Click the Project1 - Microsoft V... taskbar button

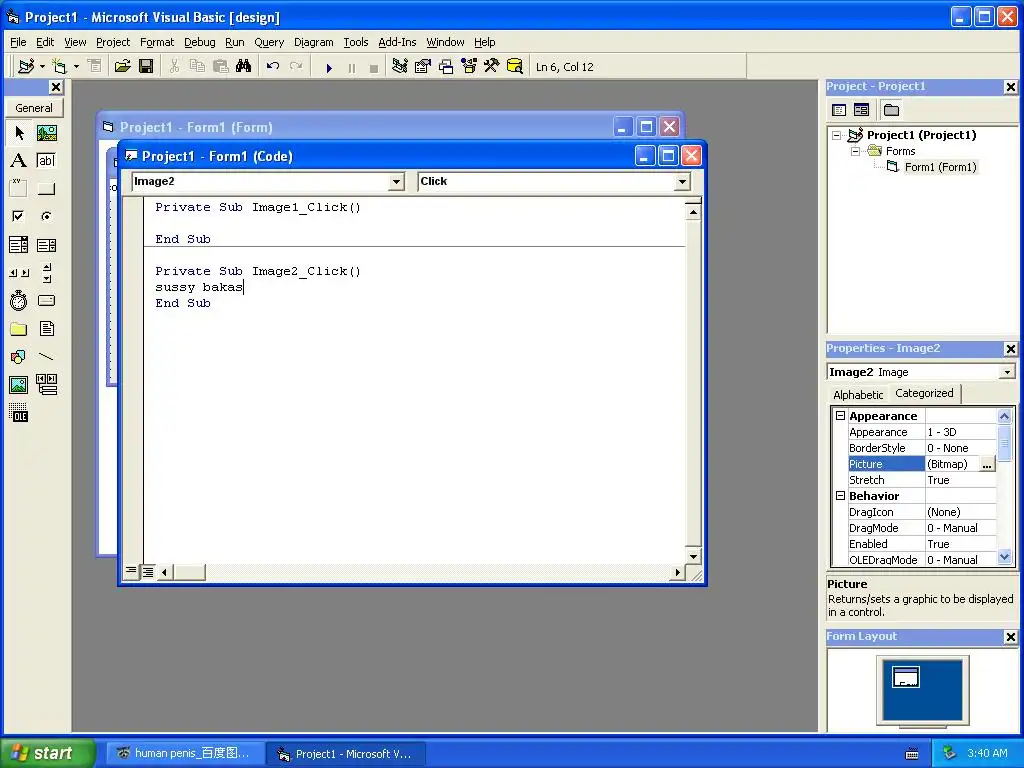346,754
